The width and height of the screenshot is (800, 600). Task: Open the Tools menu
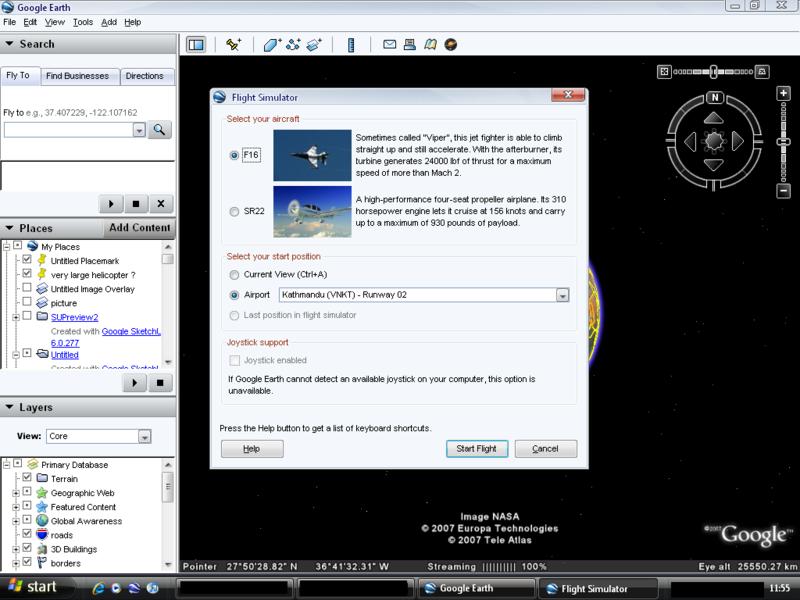click(83, 21)
